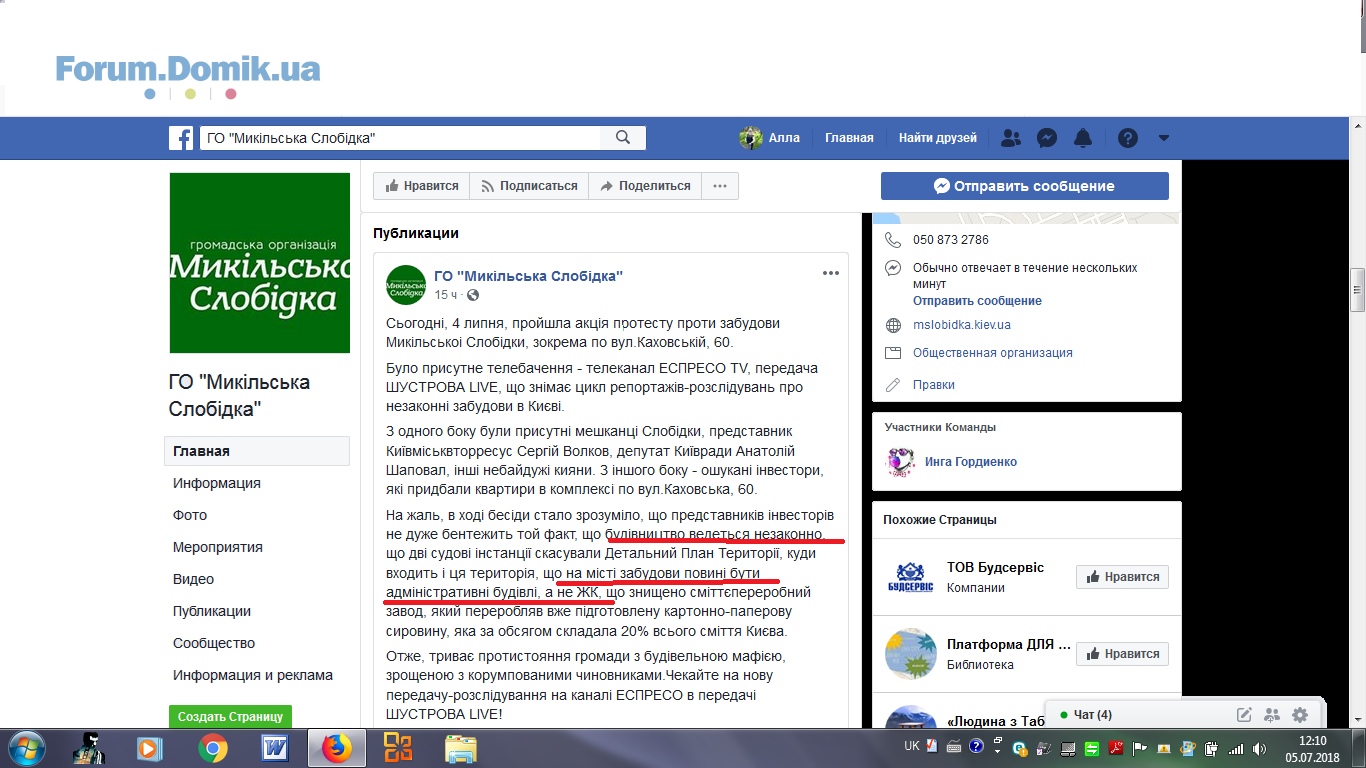The width and height of the screenshot is (1366, 768).
Task: Click the ГО Микільська Слобідка post avatar
Action: [x=406, y=285]
